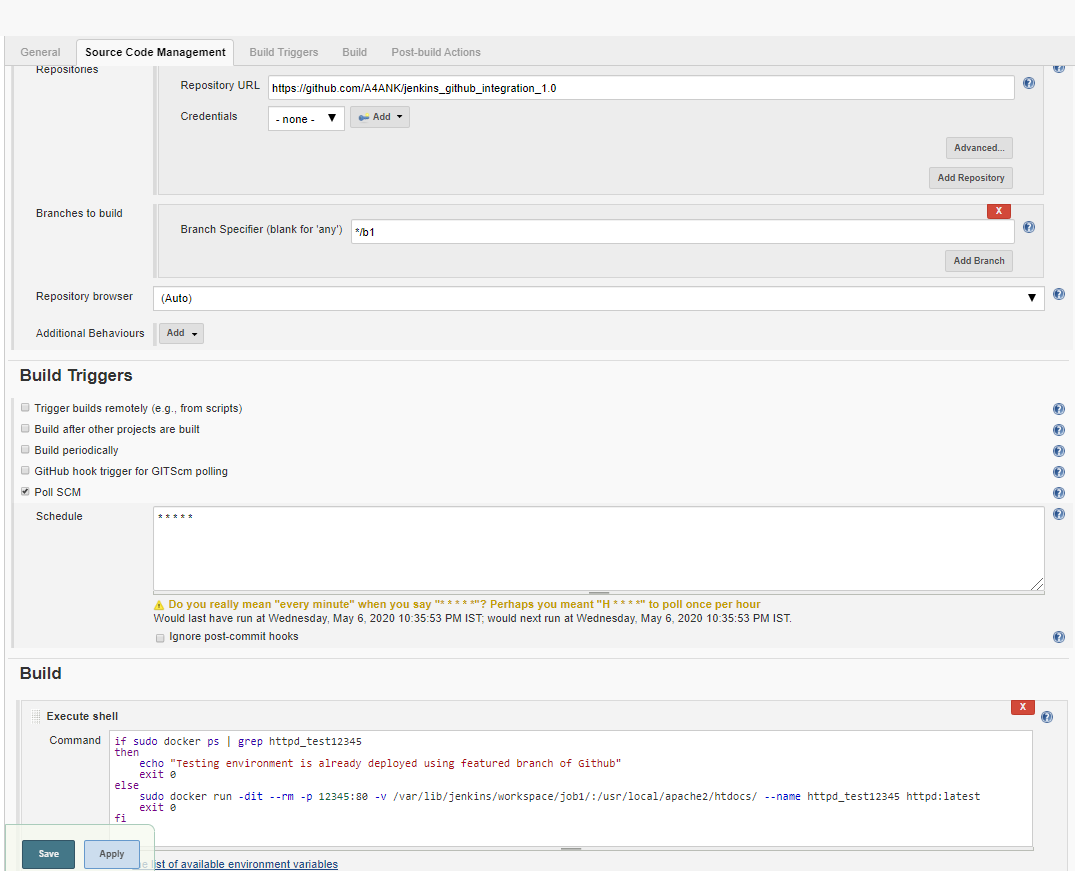Uncheck the Poll SCM trigger
This screenshot has height=871, width=1075.
click(24, 491)
